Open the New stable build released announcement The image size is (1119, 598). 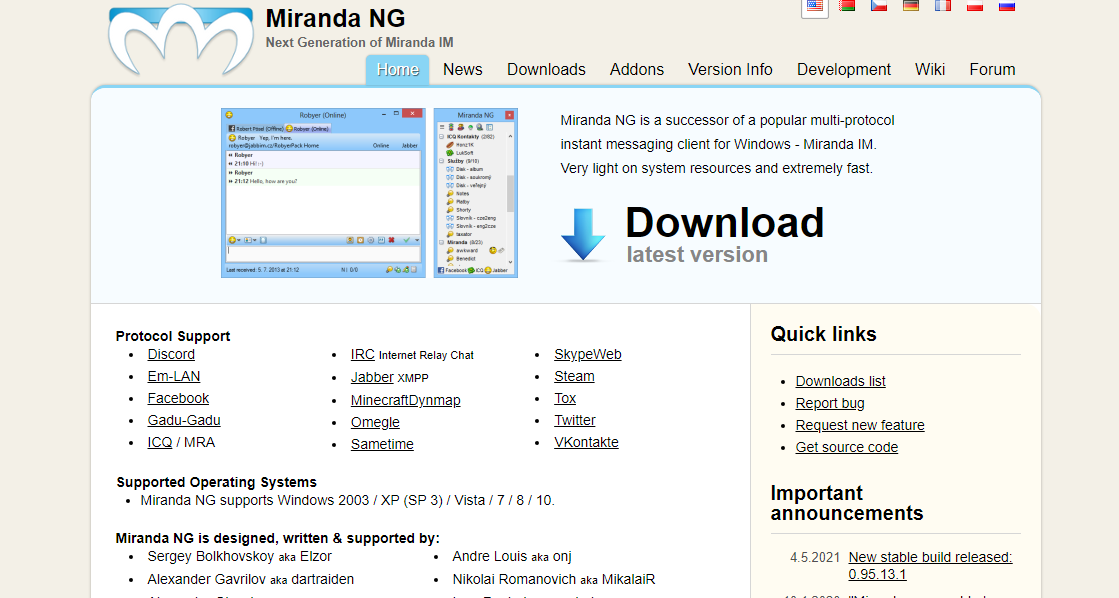930,566
